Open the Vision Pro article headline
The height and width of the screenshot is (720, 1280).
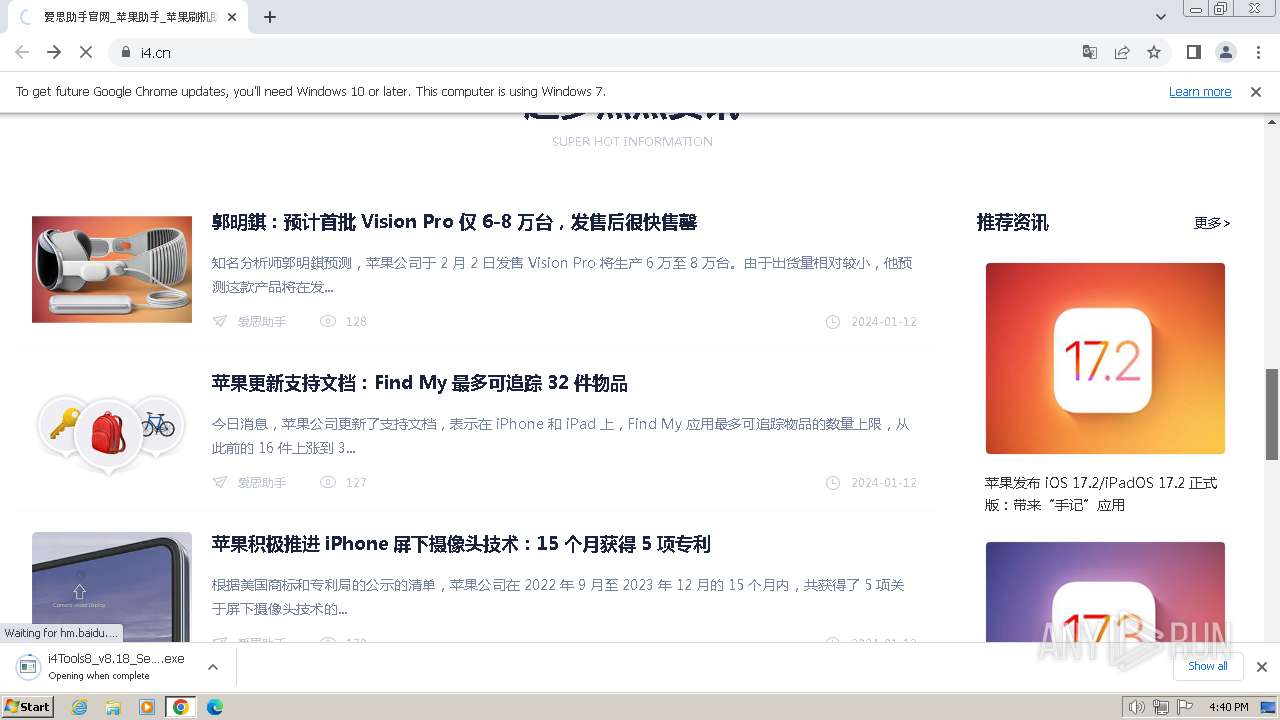click(x=454, y=222)
